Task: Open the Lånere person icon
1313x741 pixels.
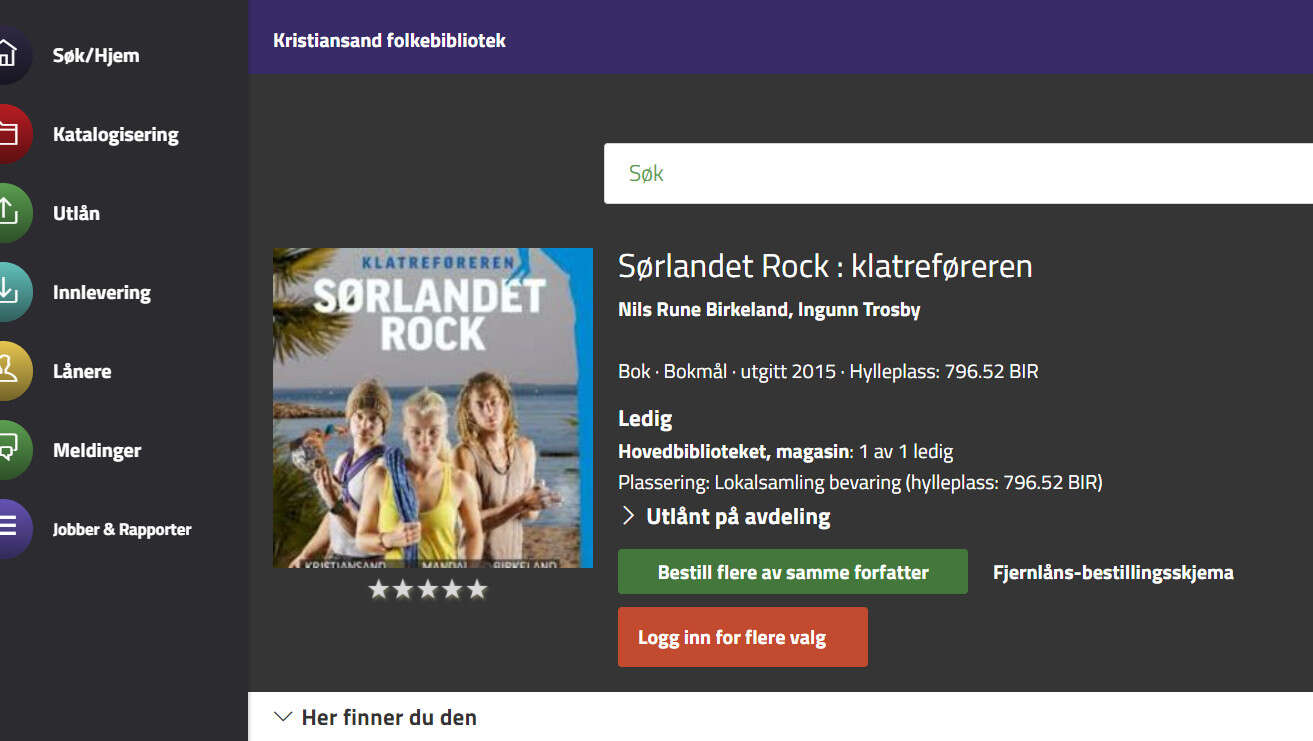Action: (x=8, y=371)
